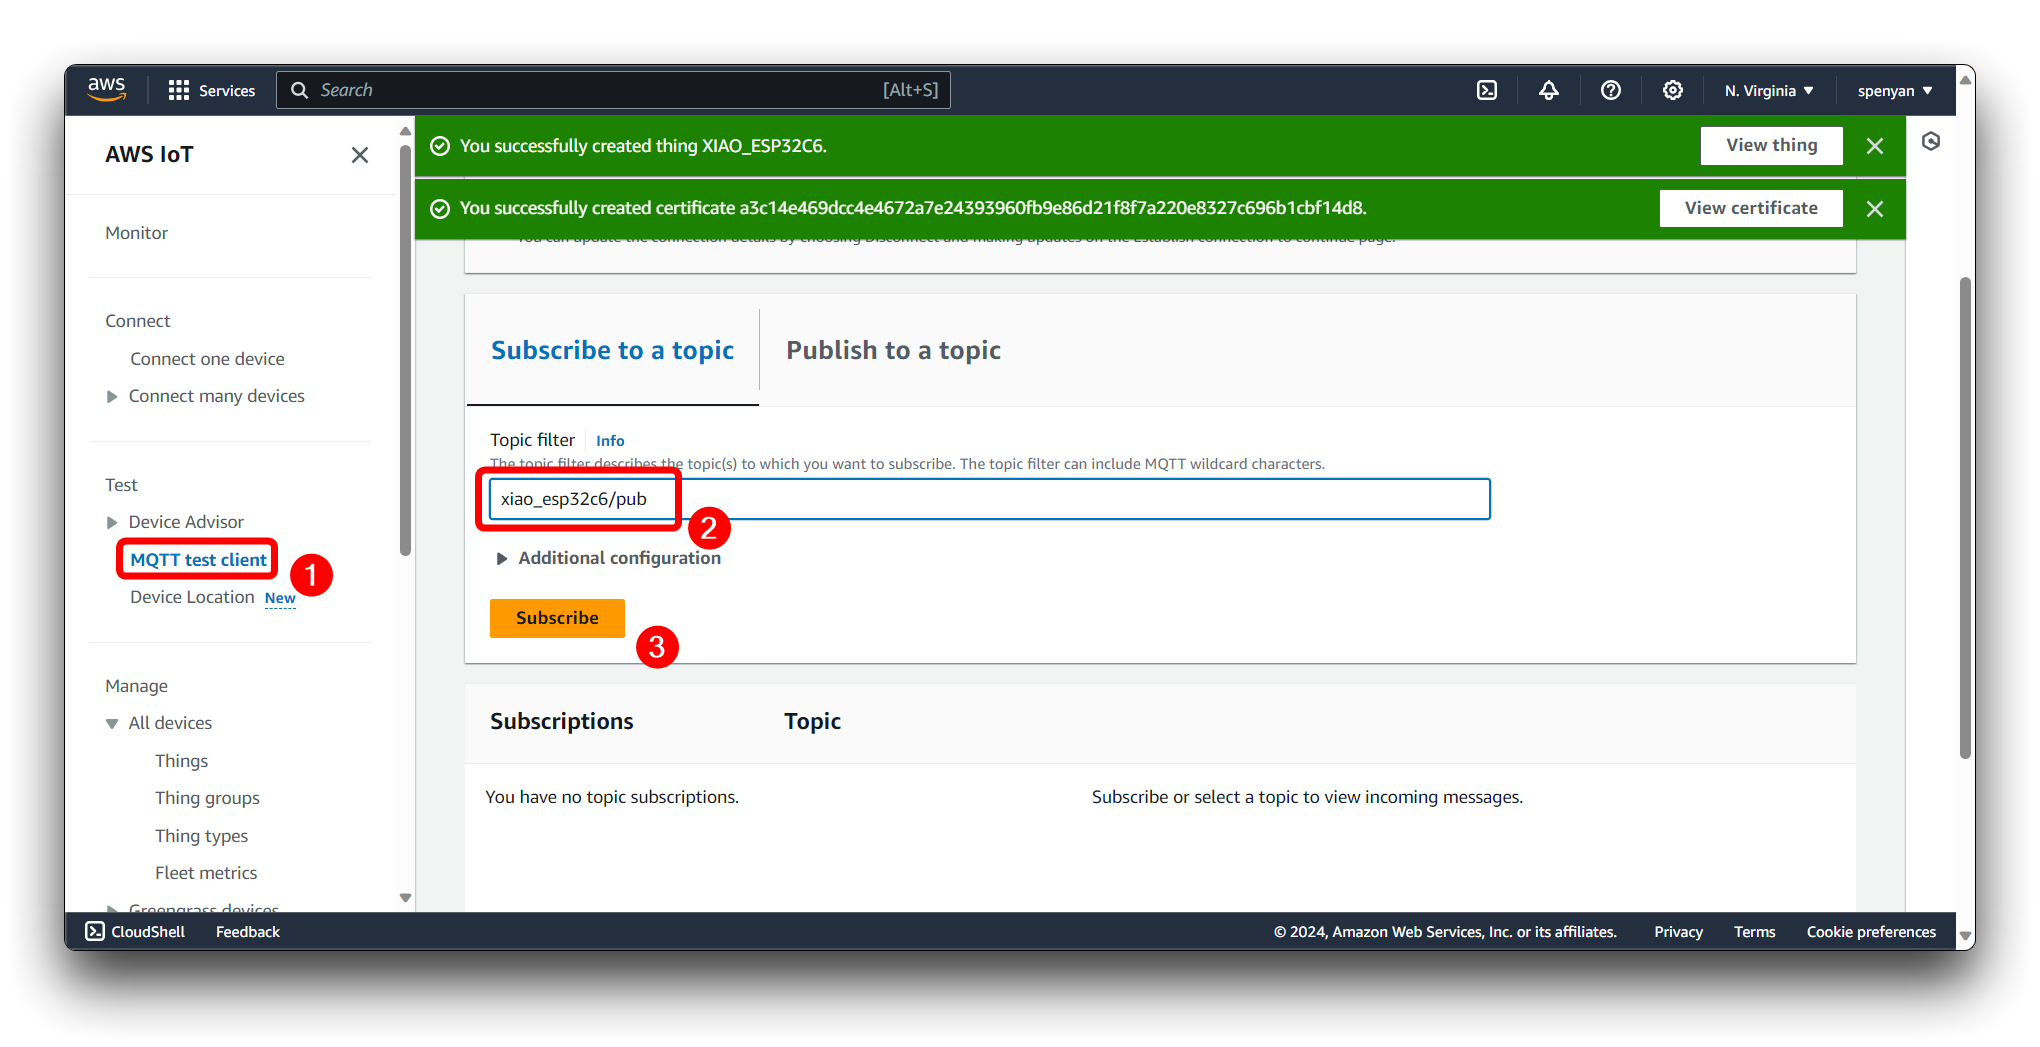Open Device Location page
The height and width of the screenshot is (1047, 2040).
coord(192,597)
